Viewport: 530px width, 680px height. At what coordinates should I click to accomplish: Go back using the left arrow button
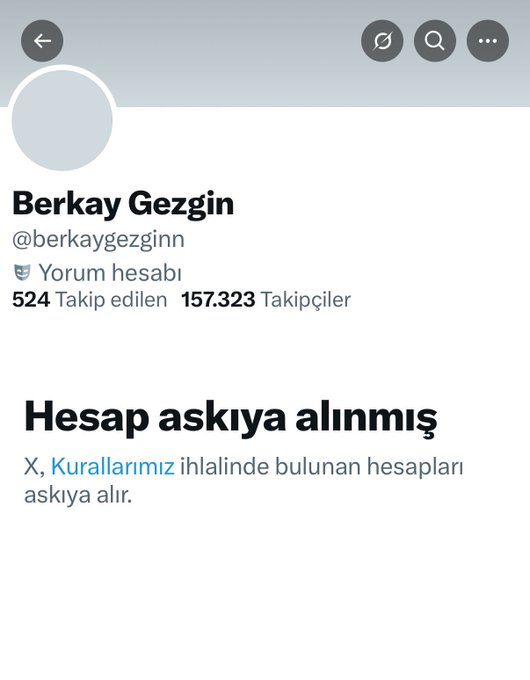click(x=42, y=41)
